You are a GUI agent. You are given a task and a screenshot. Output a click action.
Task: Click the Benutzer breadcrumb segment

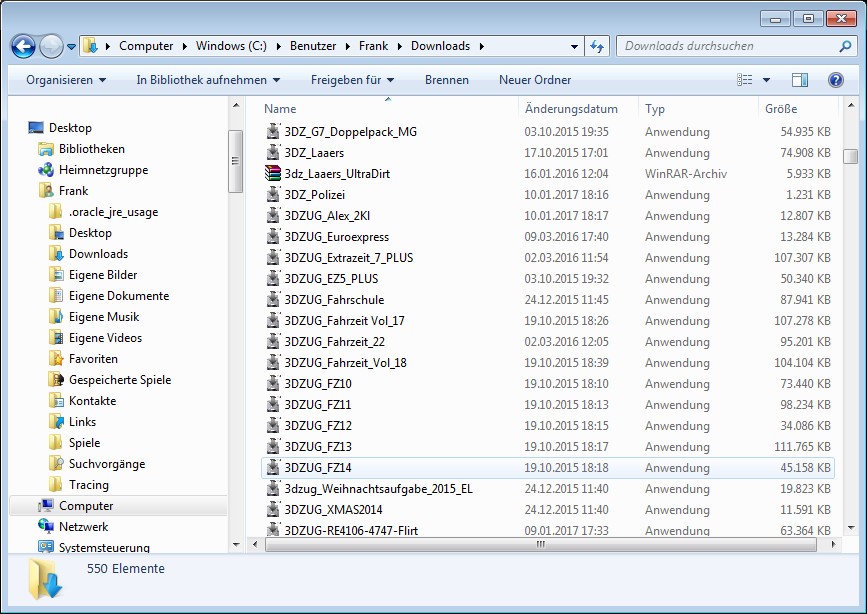coord(313,46)
